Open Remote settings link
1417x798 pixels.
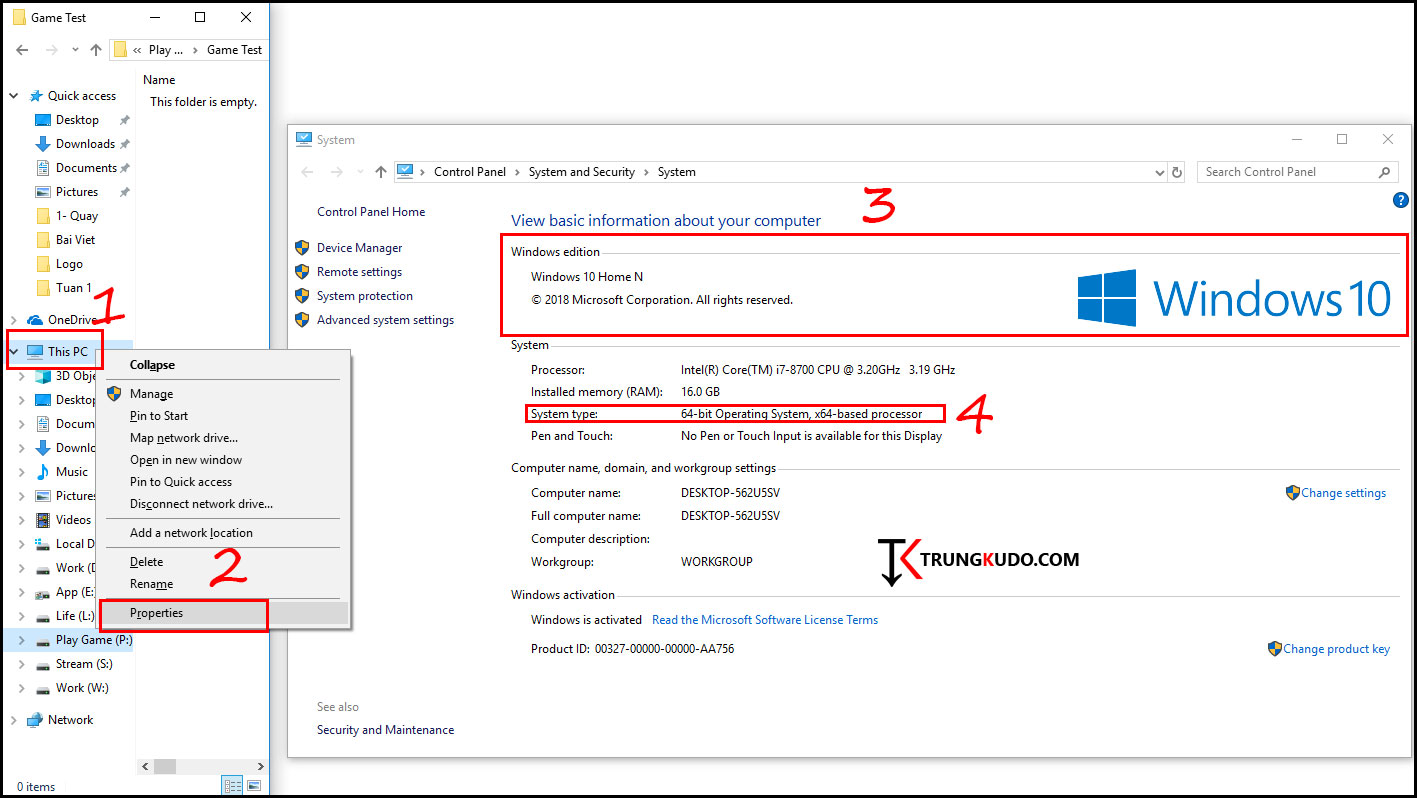click(359, 272)
